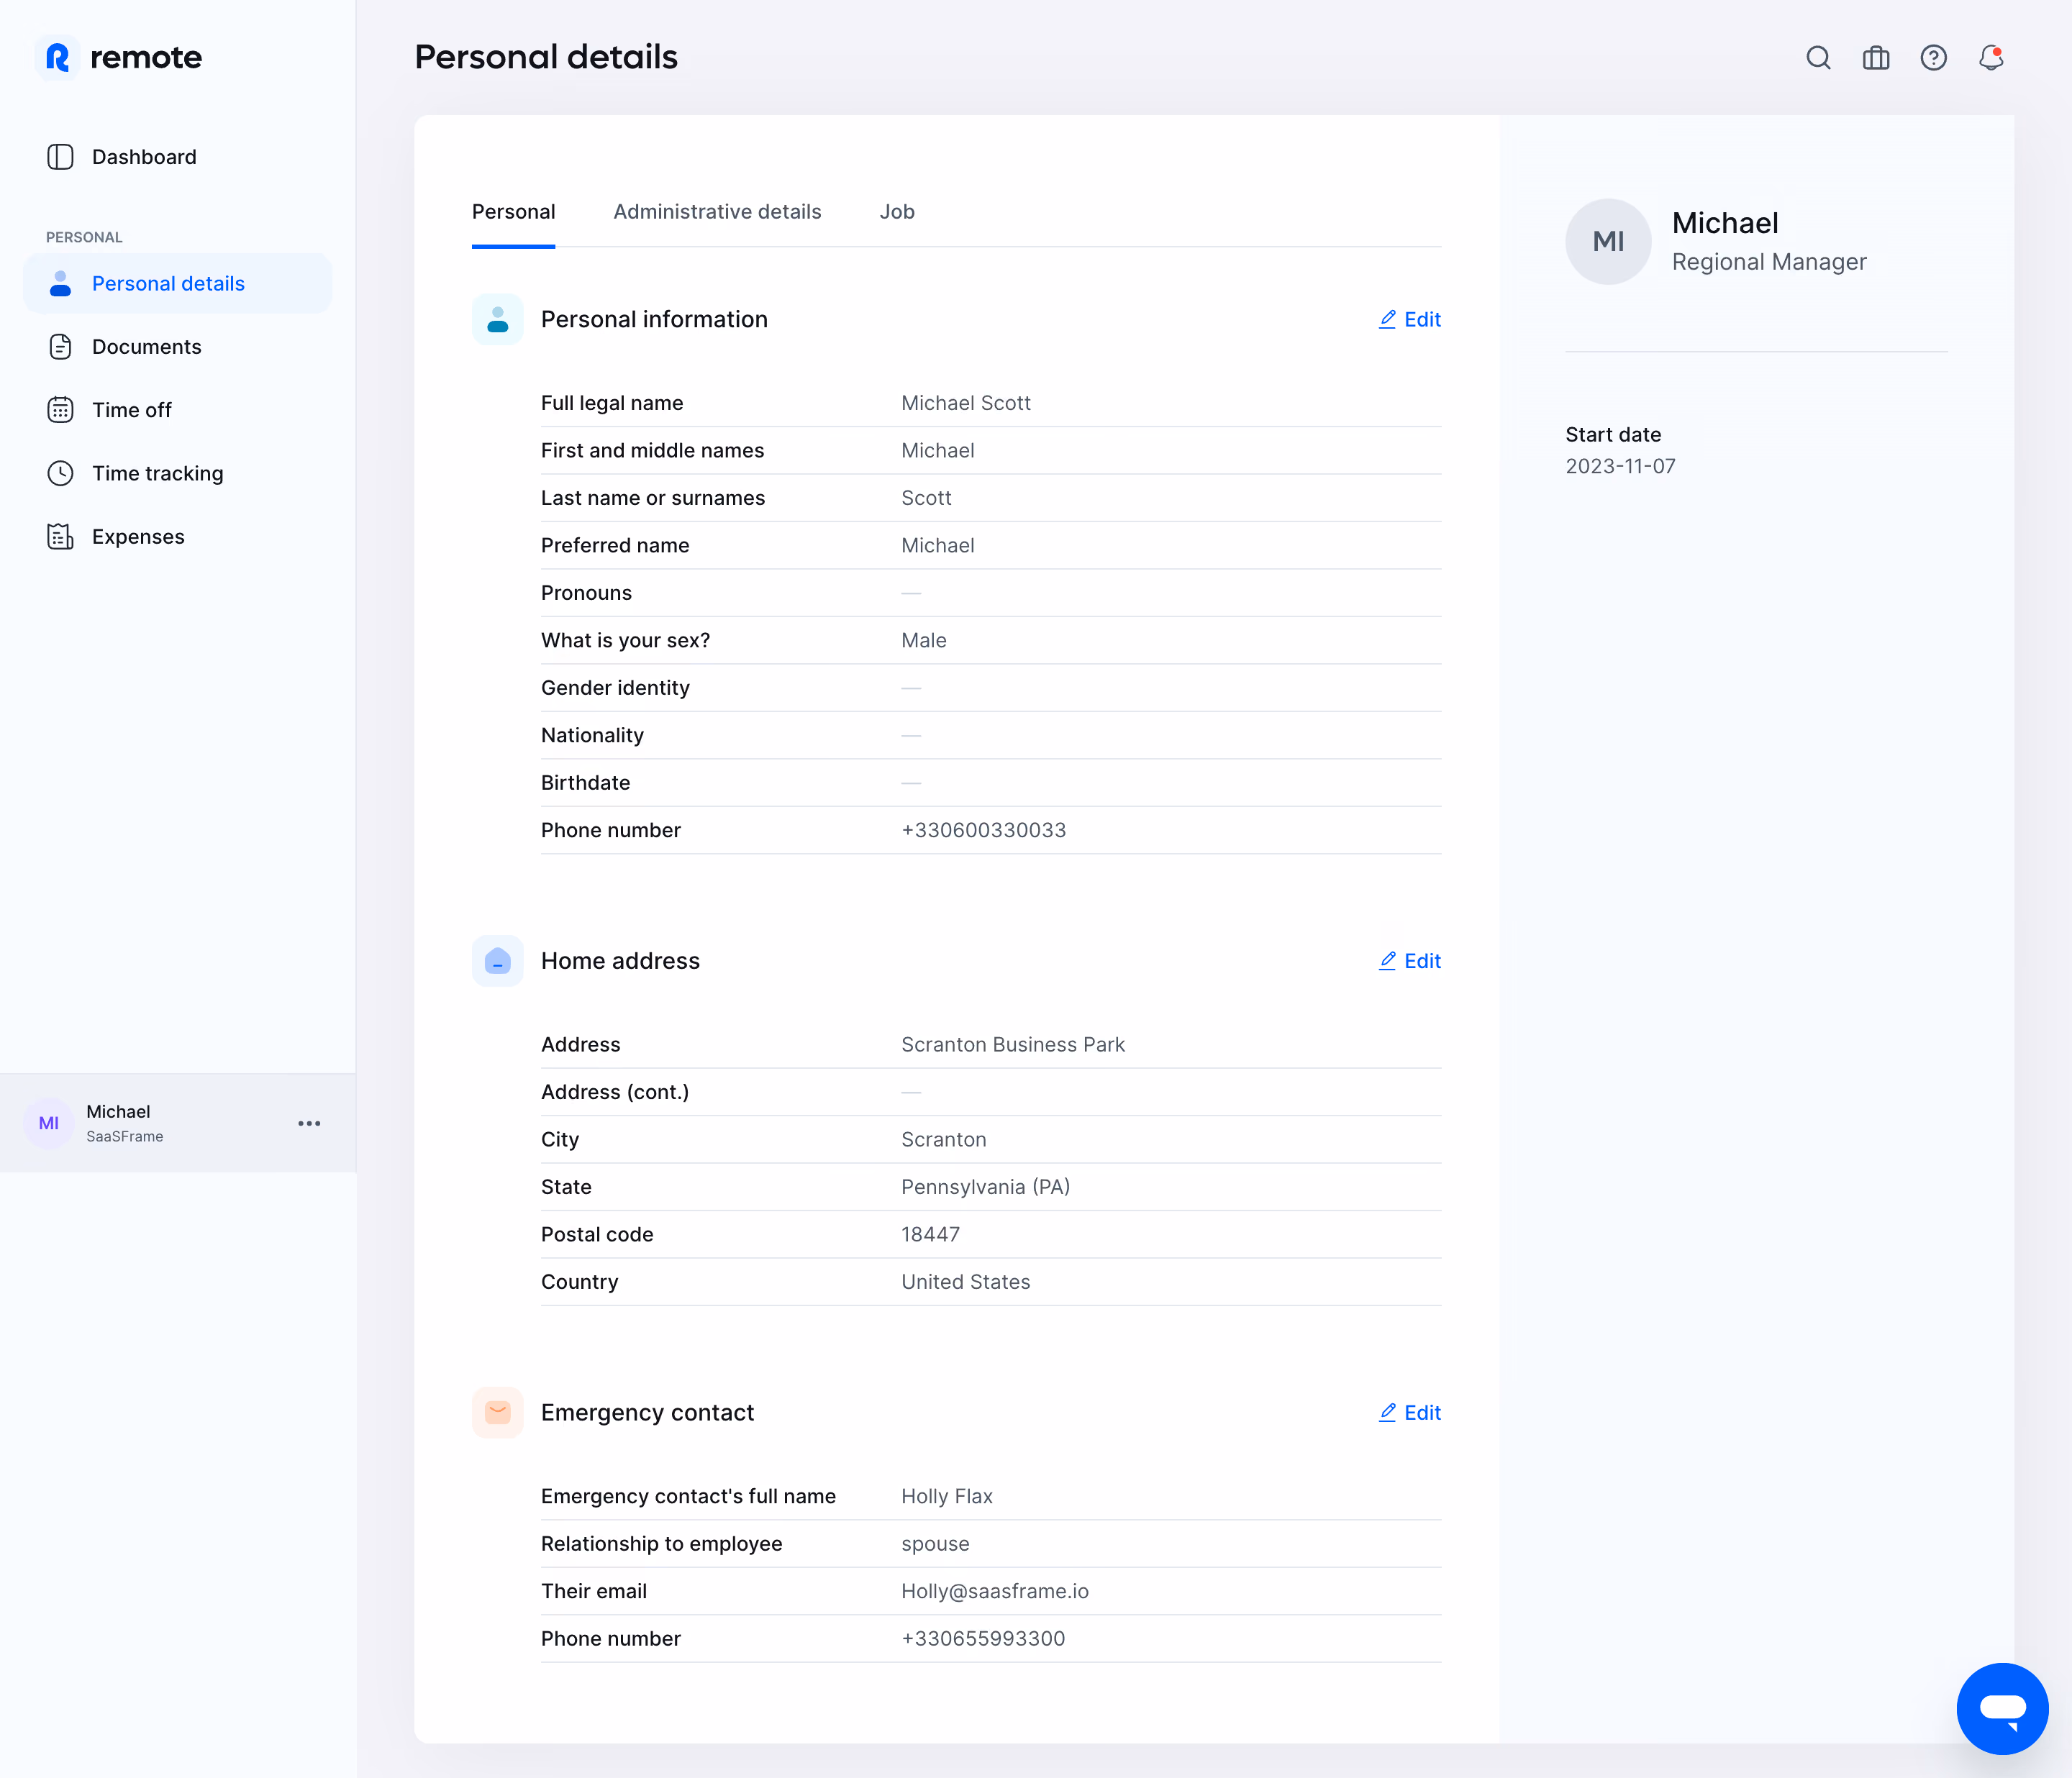Click the Dashboard sidebar icon
The width and height of the screenshot is (2072, 1778).
[x=60, y=157]
